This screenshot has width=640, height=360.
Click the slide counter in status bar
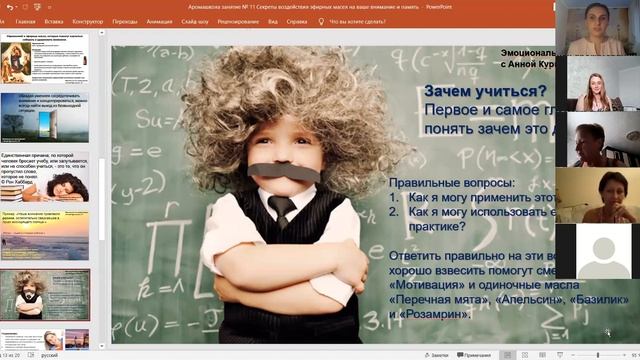click(11, 355)
